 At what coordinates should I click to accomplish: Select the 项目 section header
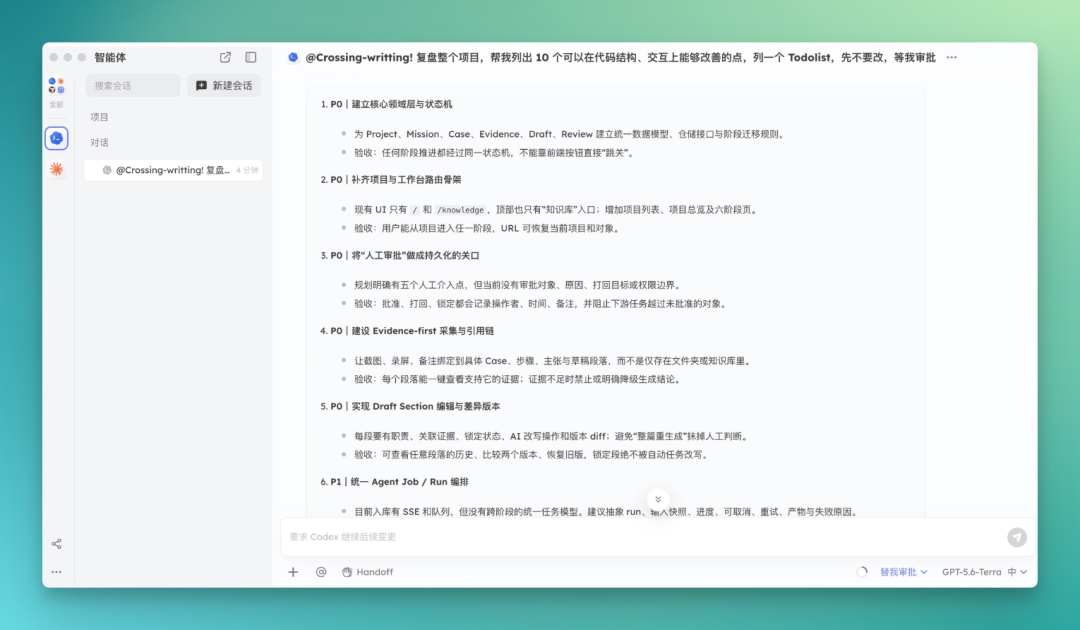[99, 117]
